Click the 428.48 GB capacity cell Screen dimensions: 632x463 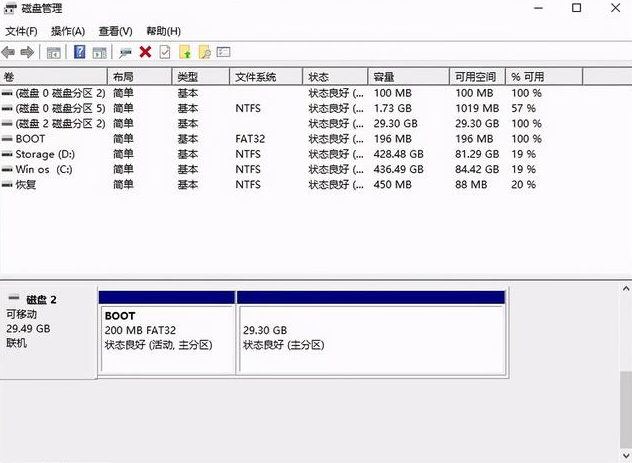398,154
